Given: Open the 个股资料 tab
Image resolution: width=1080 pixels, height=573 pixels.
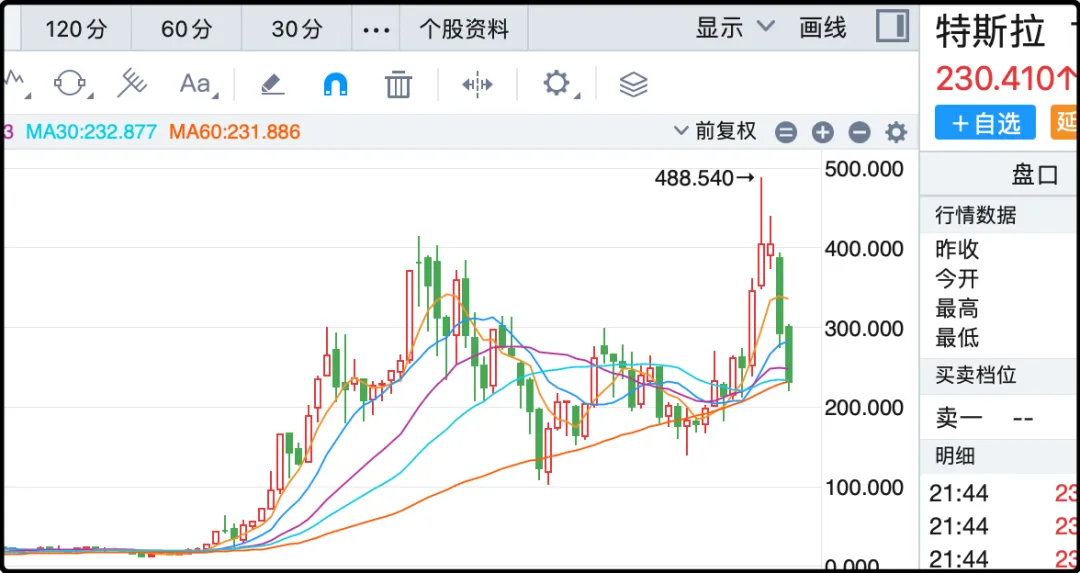Looking at the screenshot, I should click(x=463, y=29).
